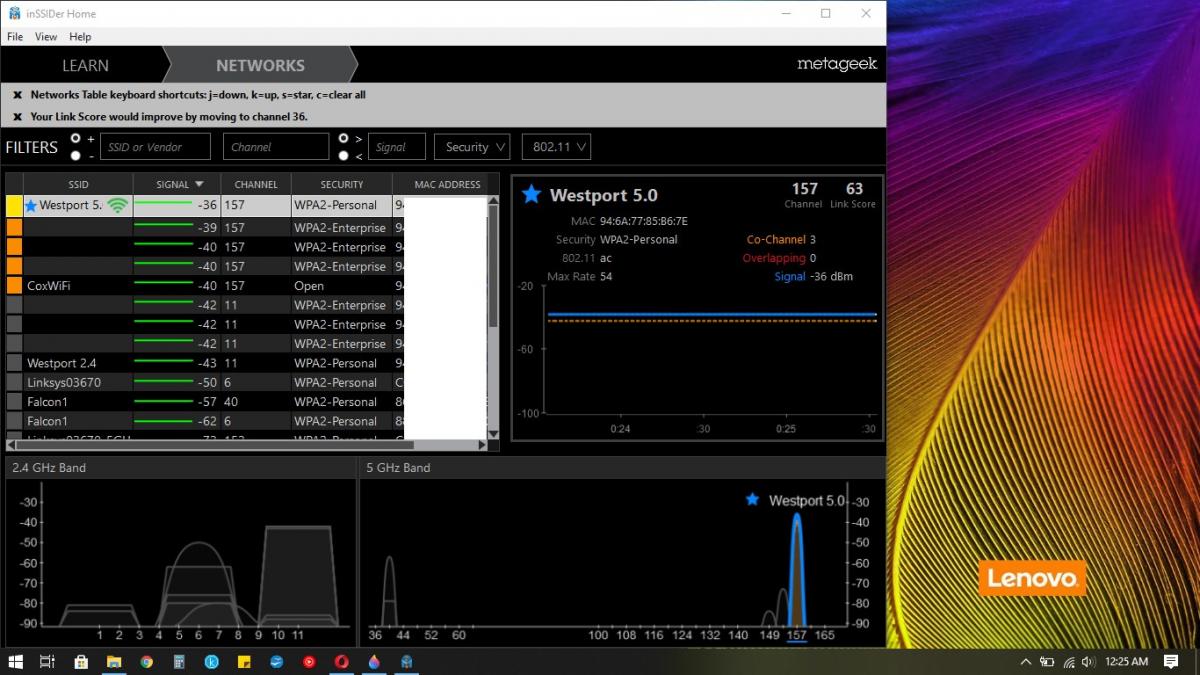Screen dimensions: 1200x675
Task: Switch to the NETWORKS tab
Action: pos(260,65)
